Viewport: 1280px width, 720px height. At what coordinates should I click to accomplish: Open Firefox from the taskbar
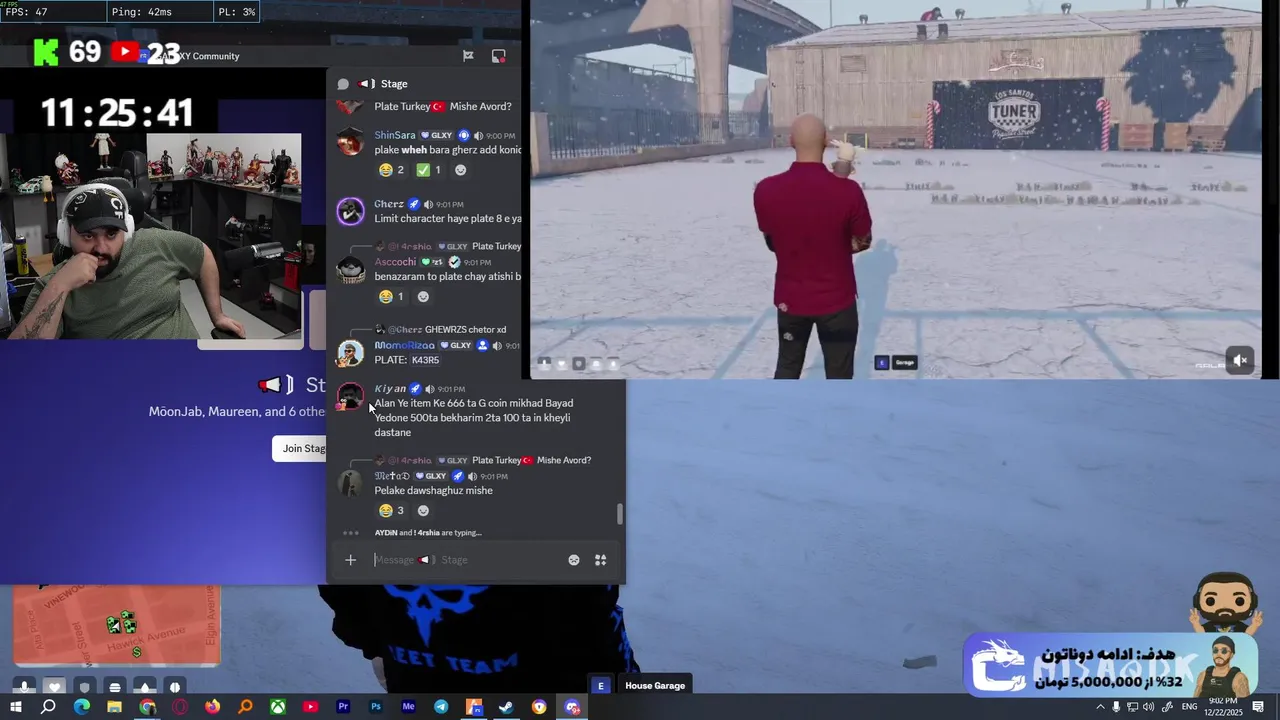click(212, 707)
